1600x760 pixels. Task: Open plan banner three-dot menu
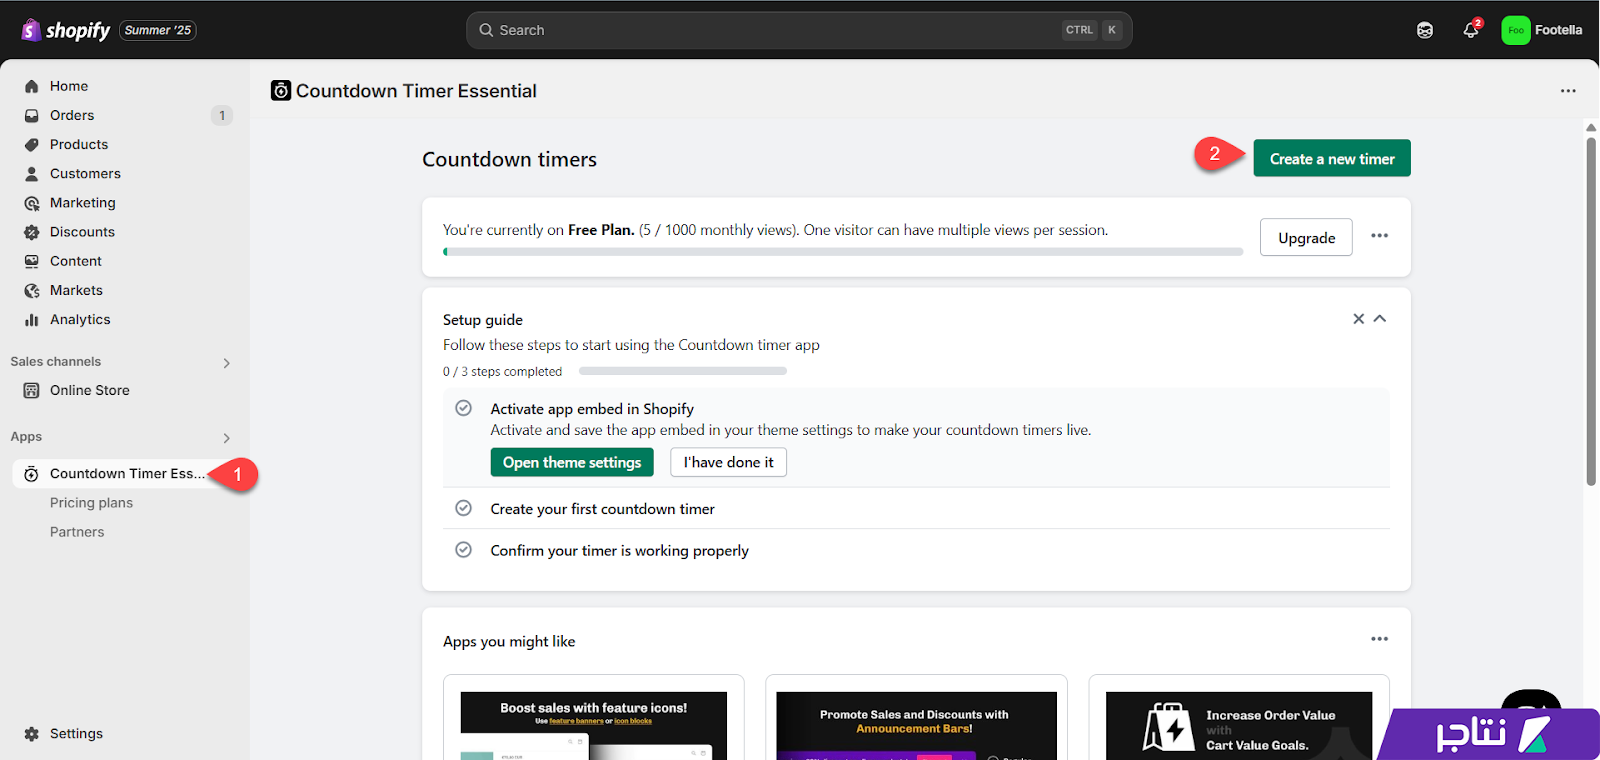(x=1380, y=236)
